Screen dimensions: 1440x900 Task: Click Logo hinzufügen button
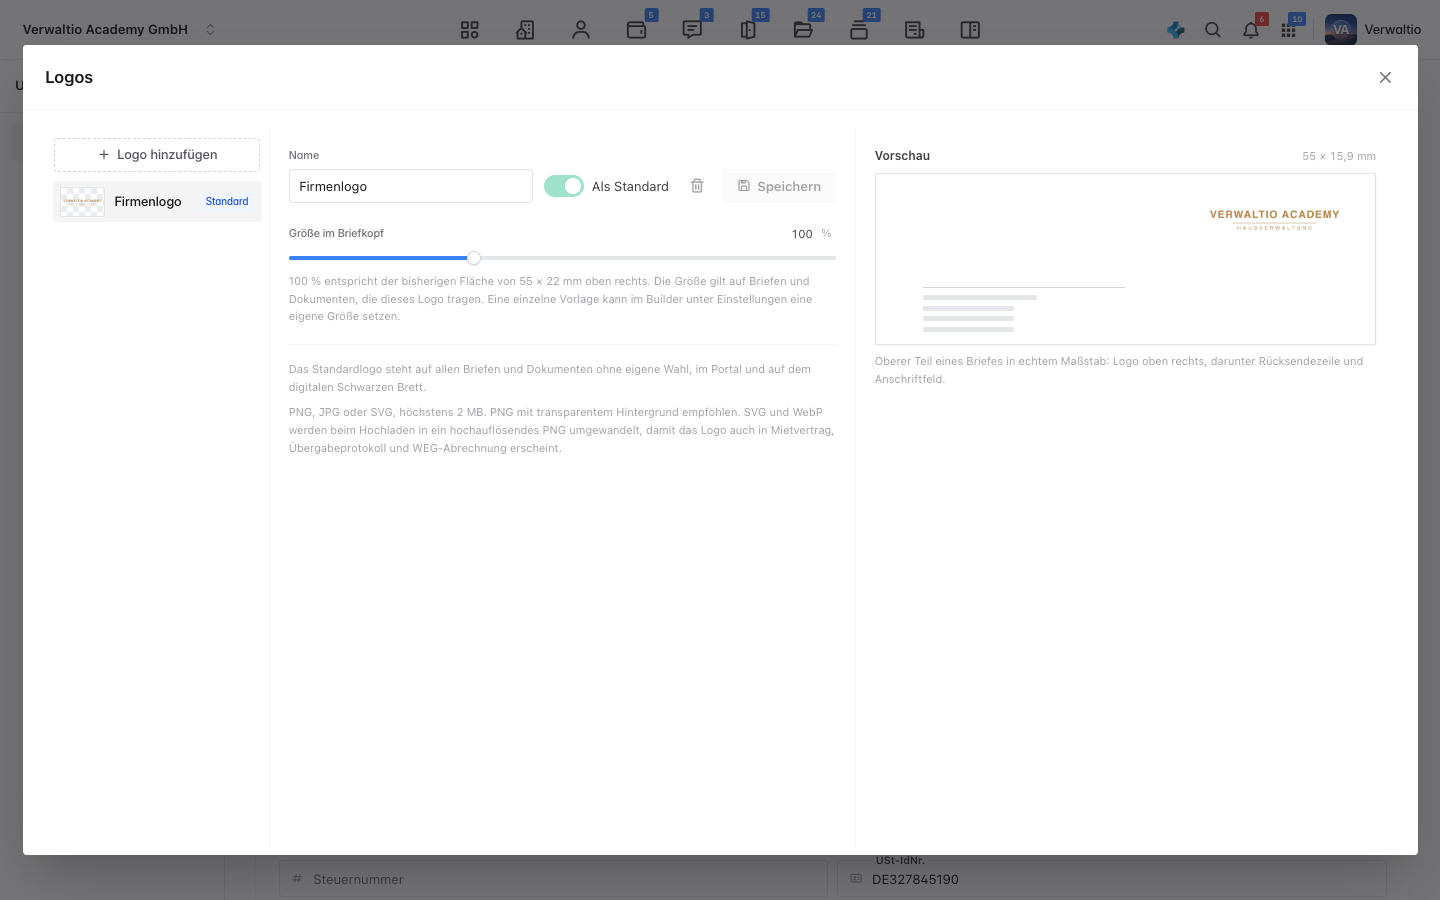pyautogui.click(x=157, y=155)
